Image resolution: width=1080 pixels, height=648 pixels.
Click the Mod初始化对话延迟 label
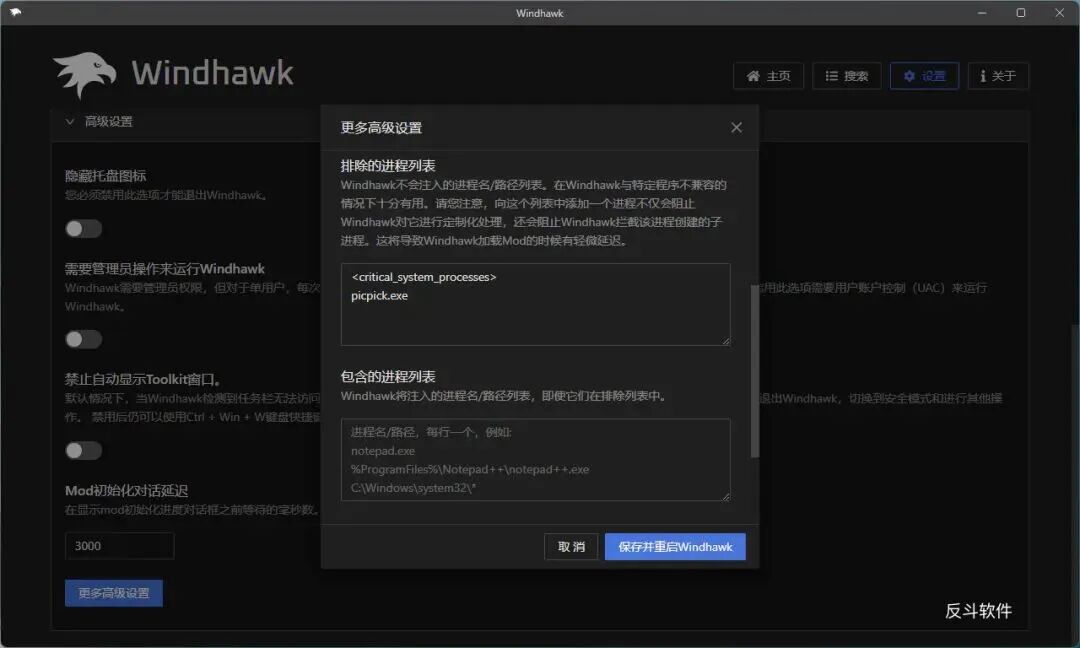(126, 491)
